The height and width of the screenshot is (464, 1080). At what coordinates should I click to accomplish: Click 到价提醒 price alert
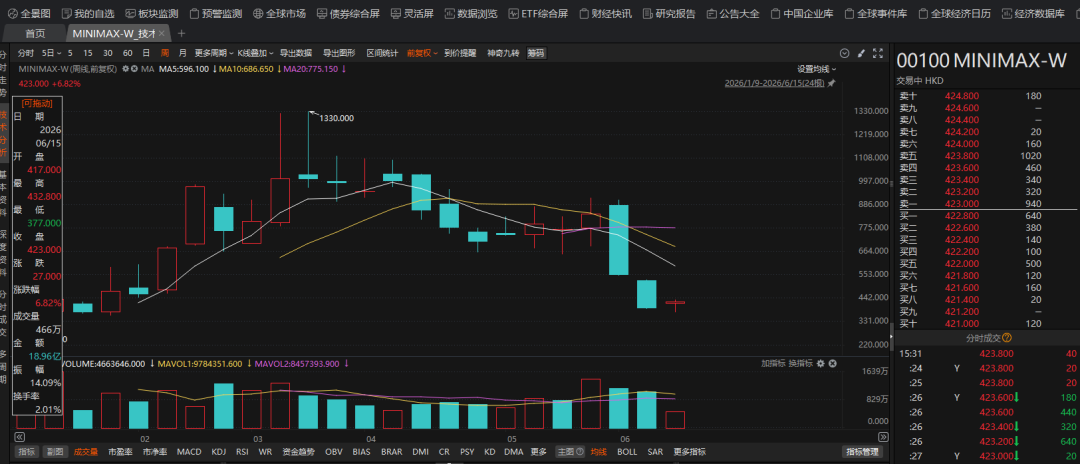(x=459, y=53)
